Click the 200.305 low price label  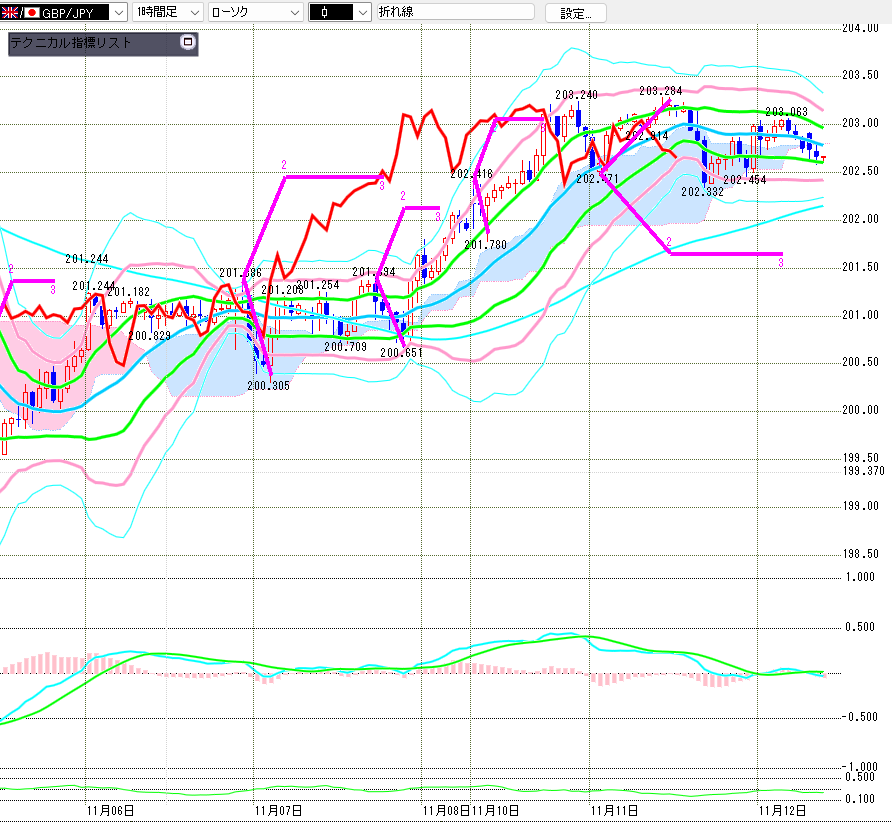(268, 385)
